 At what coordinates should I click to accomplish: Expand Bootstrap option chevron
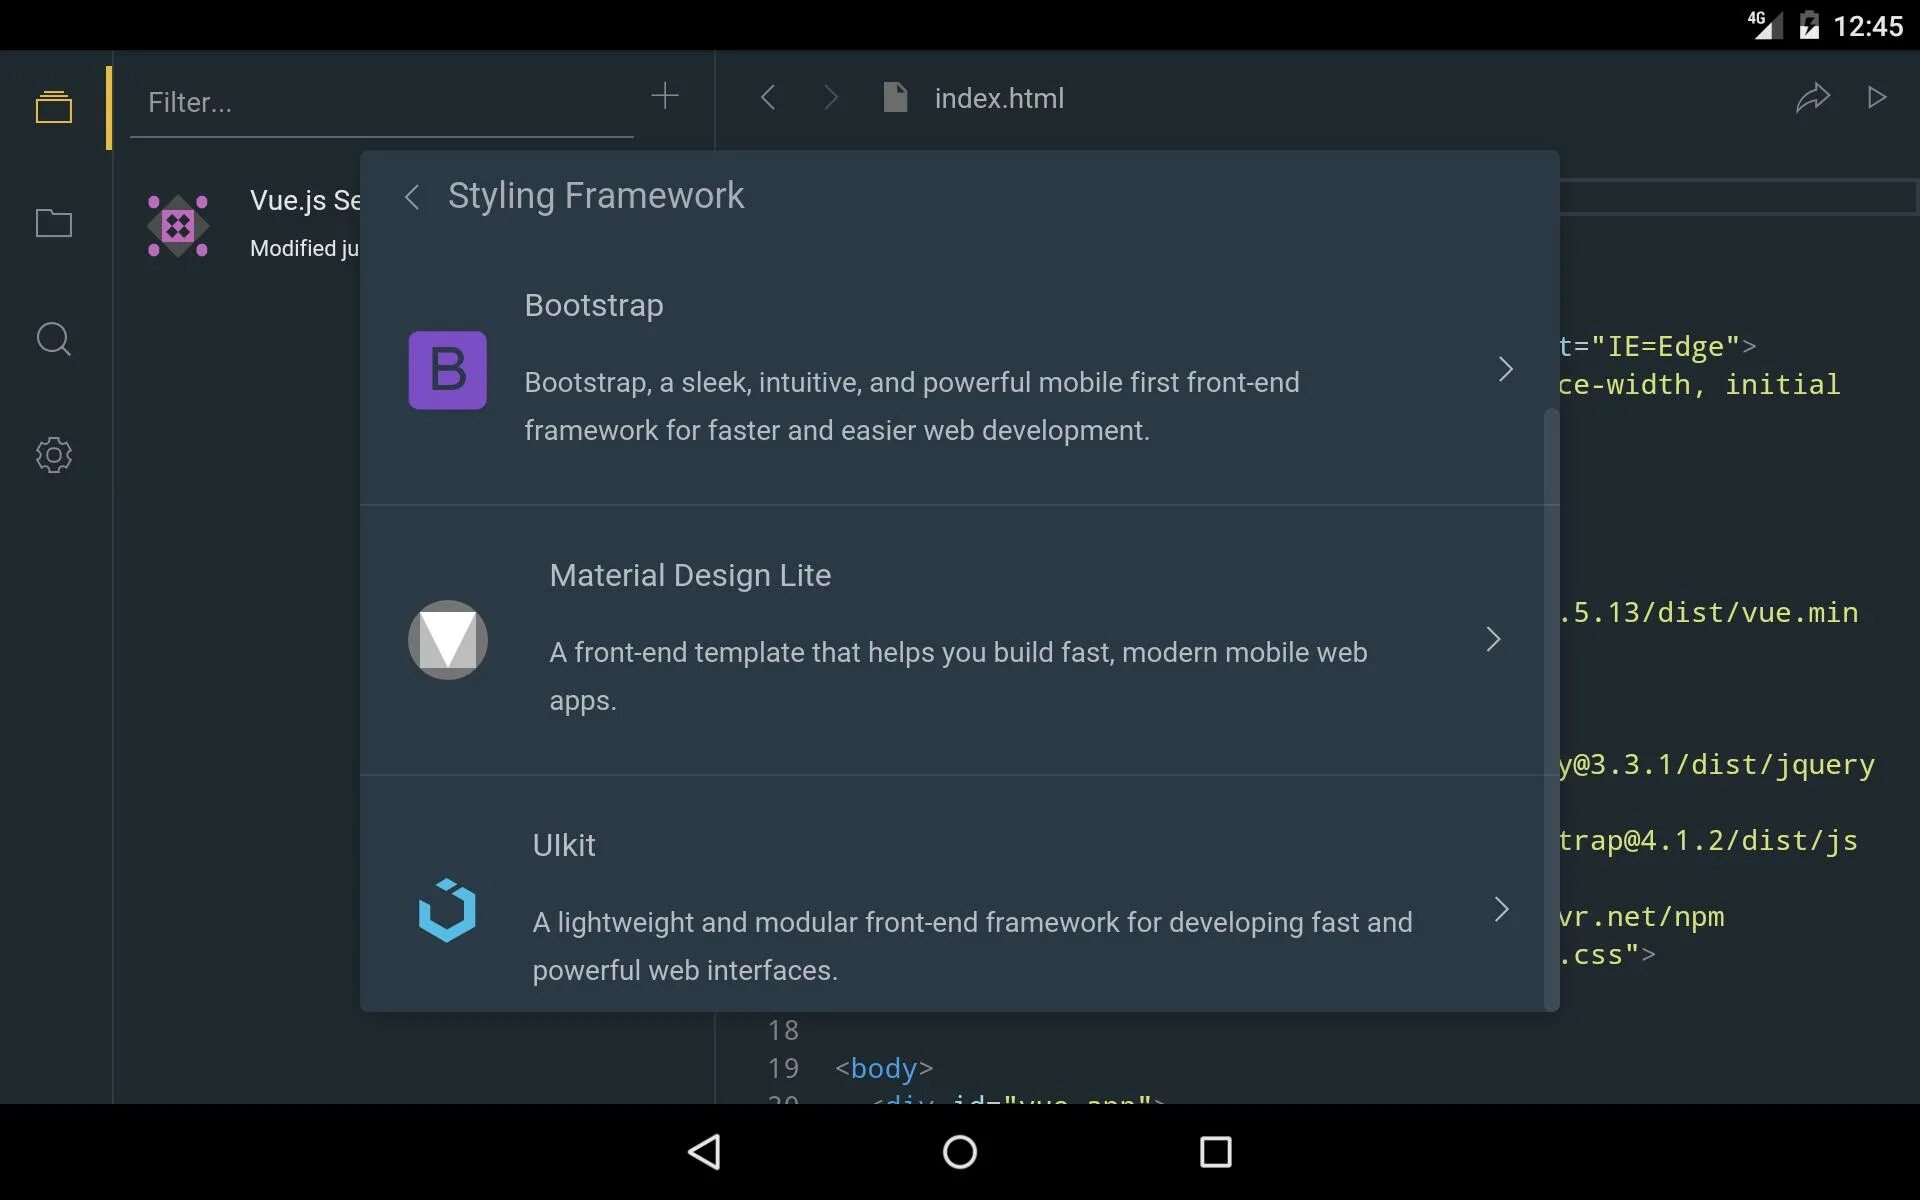coord(1505,369)
